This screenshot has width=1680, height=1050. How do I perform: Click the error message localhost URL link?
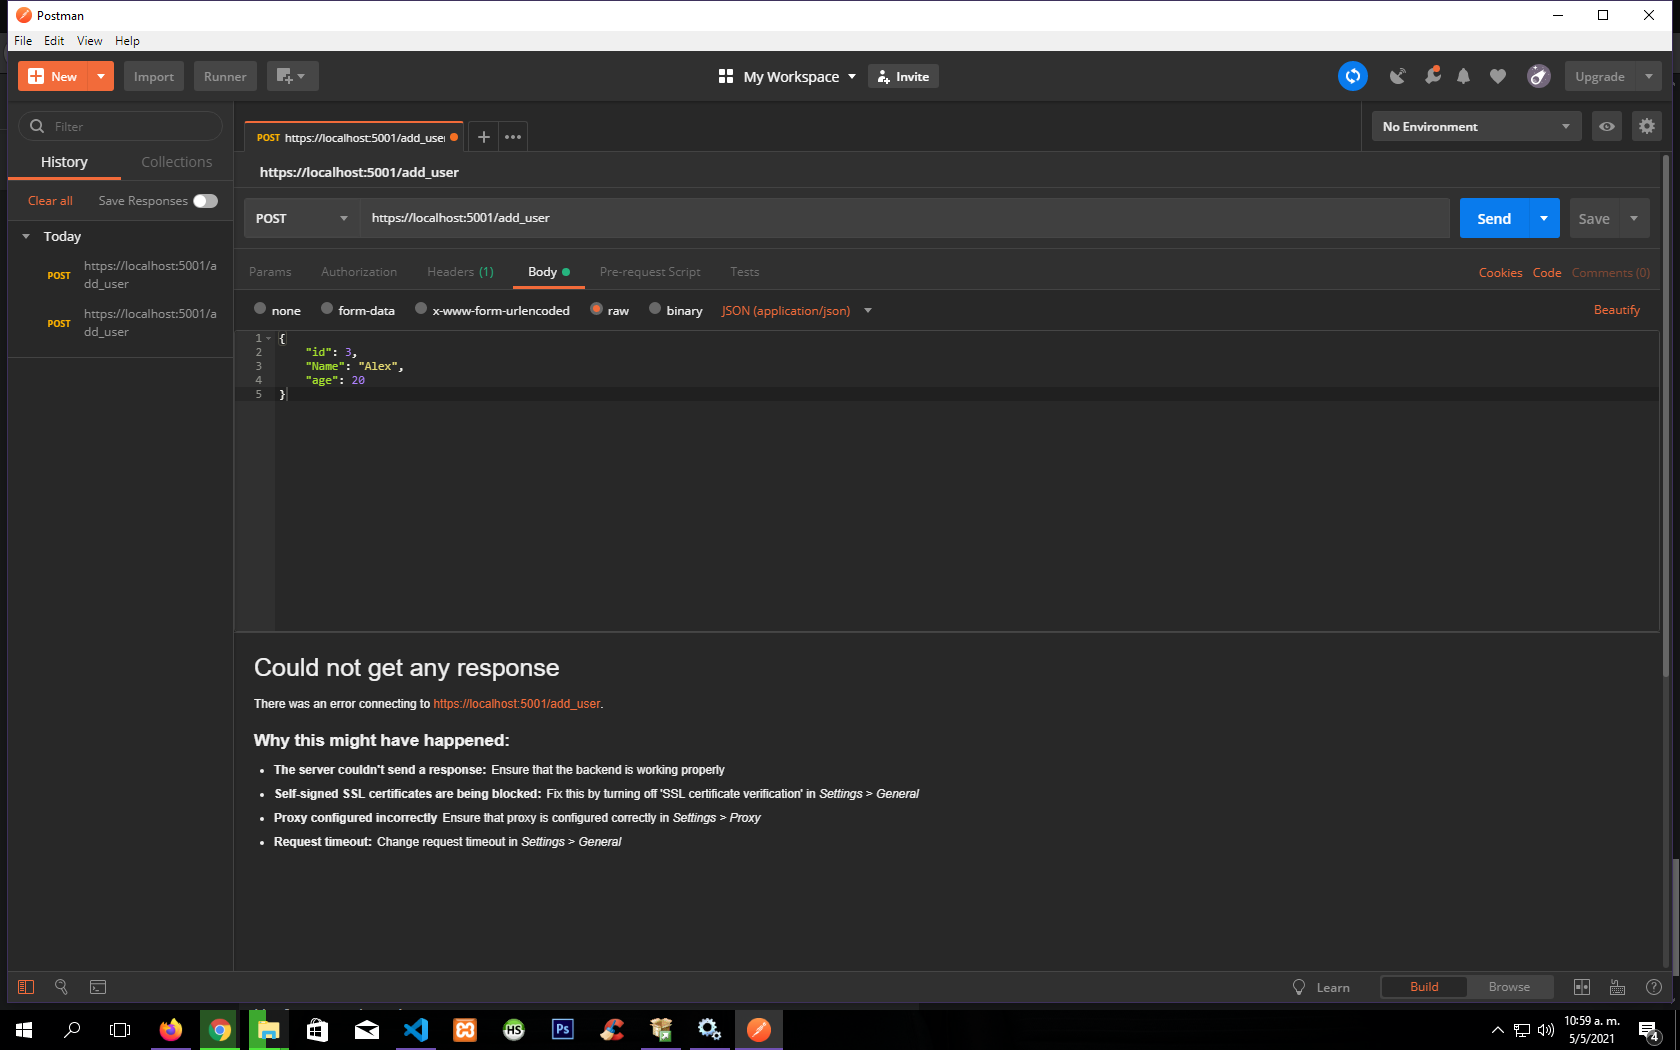tap(517, 704)
